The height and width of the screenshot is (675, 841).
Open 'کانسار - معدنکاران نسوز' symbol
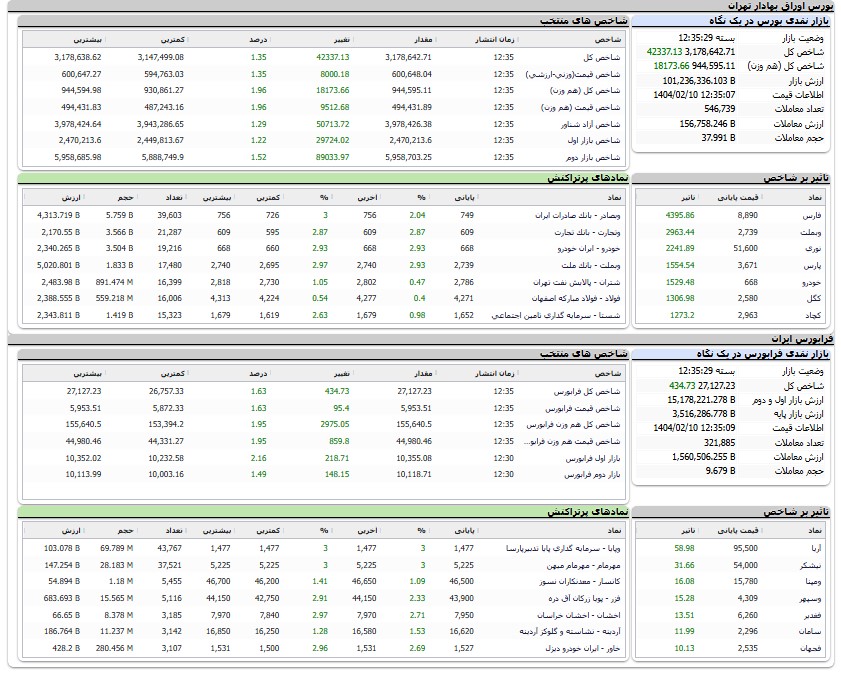click(x=580, y=582)
